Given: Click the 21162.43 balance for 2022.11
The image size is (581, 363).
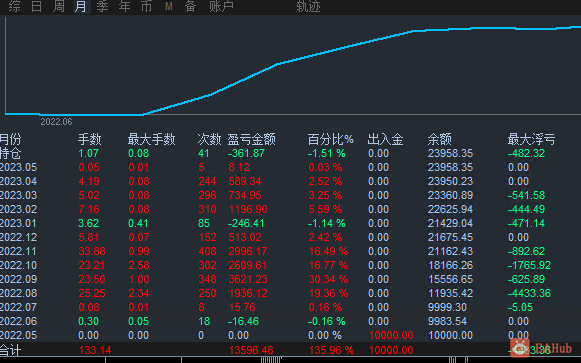Looking at the screenshot, I should (x=451, y=251).
